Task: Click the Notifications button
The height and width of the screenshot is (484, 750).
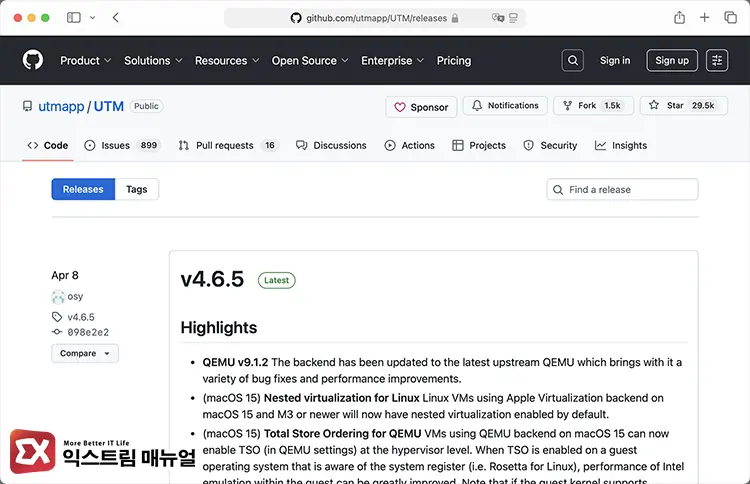Action: pos(505,106)
